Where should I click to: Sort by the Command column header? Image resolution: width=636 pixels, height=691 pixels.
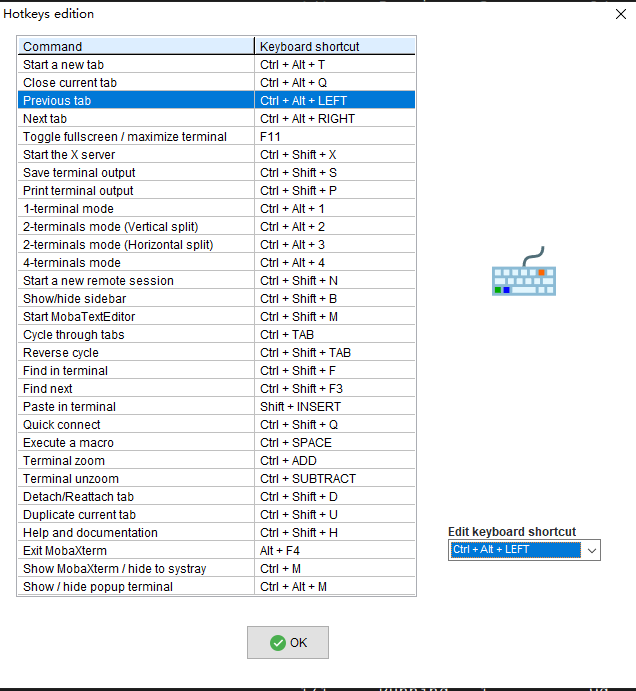(136, 46)
